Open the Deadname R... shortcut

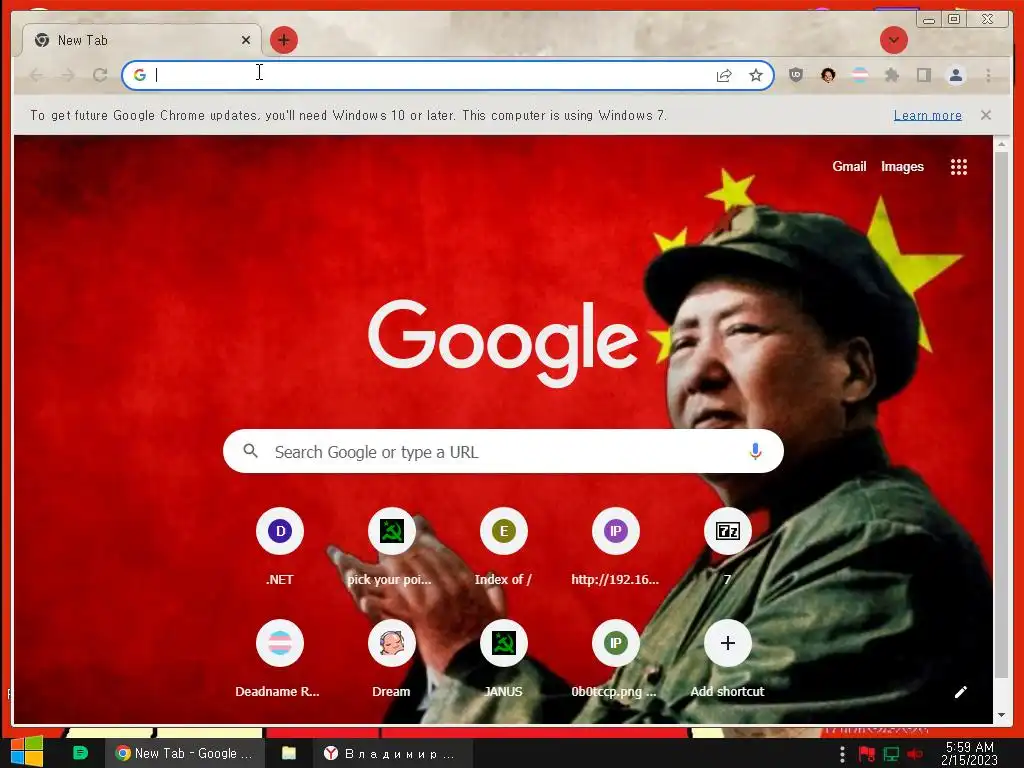point(280,660)
